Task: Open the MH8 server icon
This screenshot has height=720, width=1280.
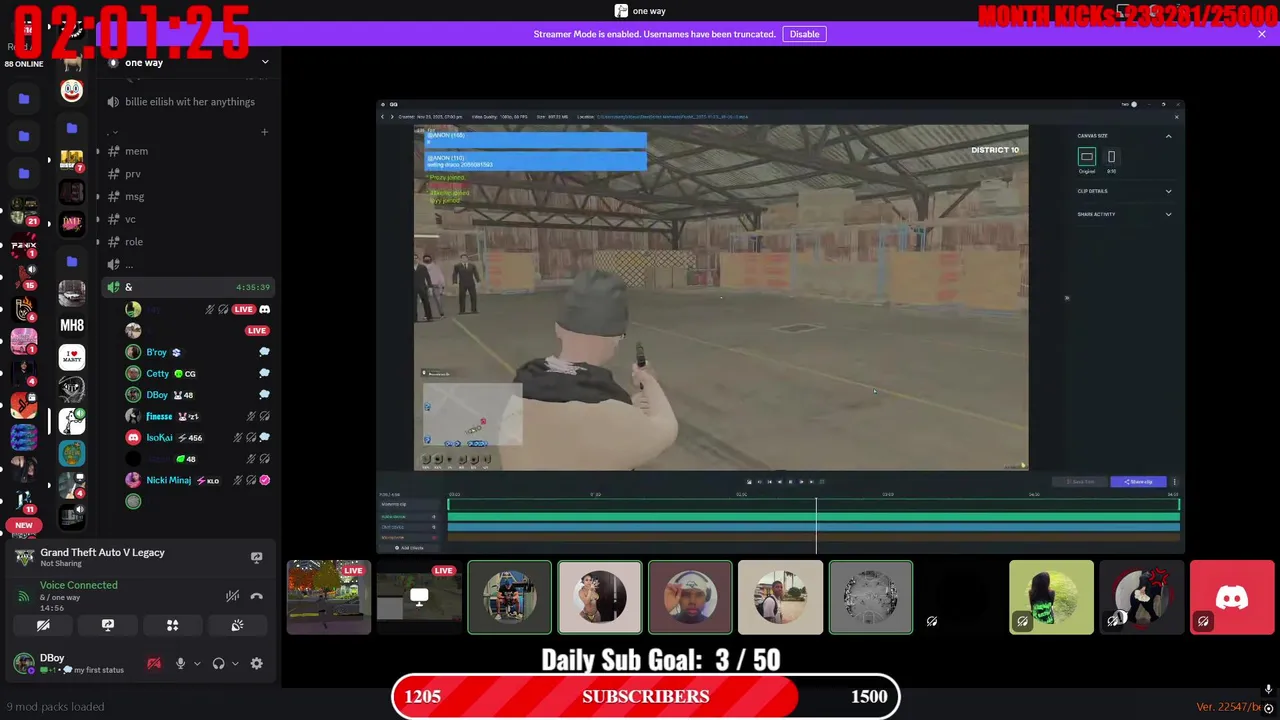Action: (x=72, y=325)
